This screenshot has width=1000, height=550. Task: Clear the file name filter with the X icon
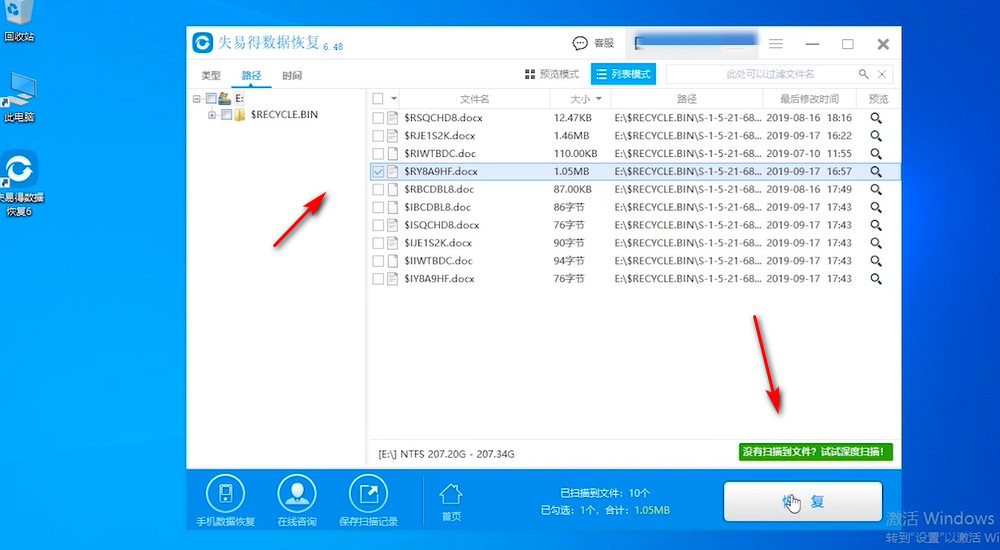point(882,74)
